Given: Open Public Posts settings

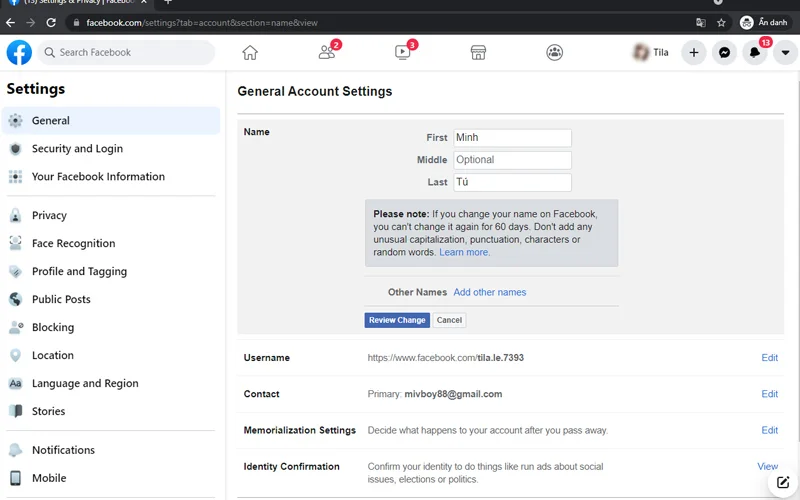Looking at the screenshot, I should 111,299.
